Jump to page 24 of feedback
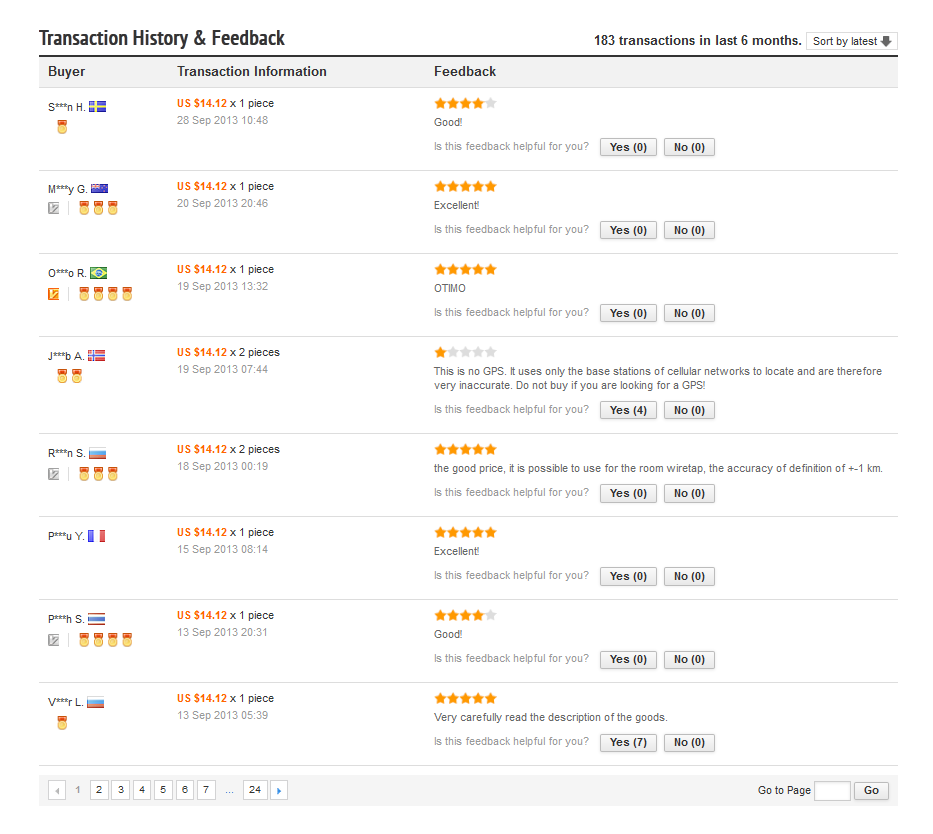 click(255, 790)
